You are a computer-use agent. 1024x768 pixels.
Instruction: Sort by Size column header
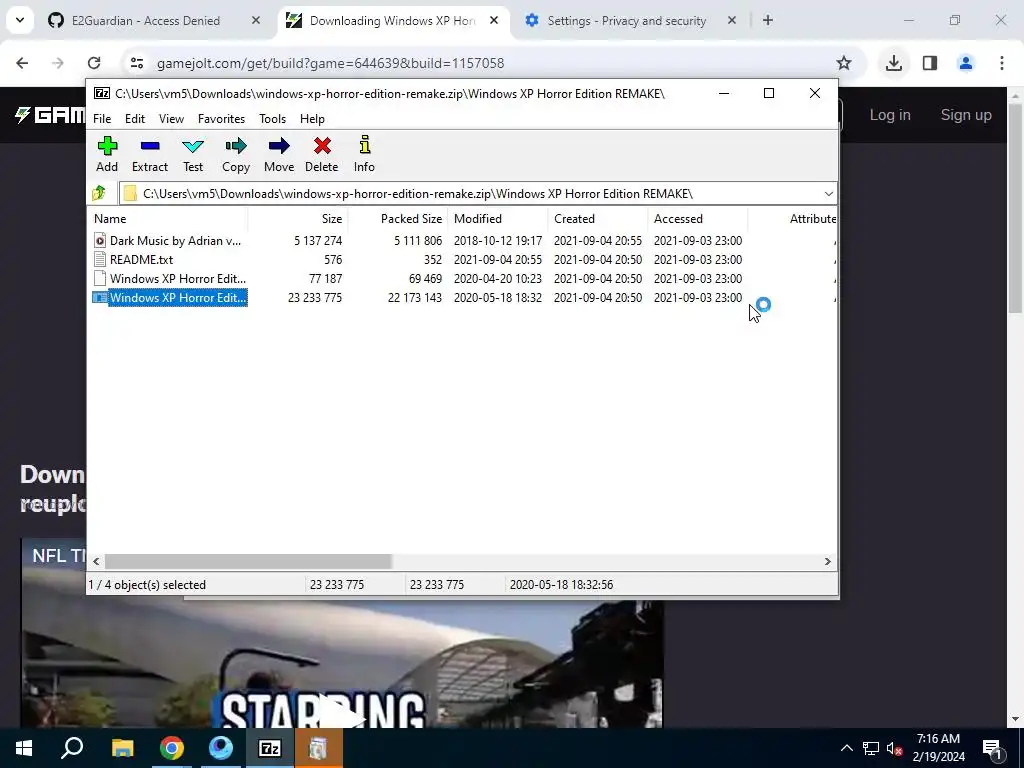(298, 219)
